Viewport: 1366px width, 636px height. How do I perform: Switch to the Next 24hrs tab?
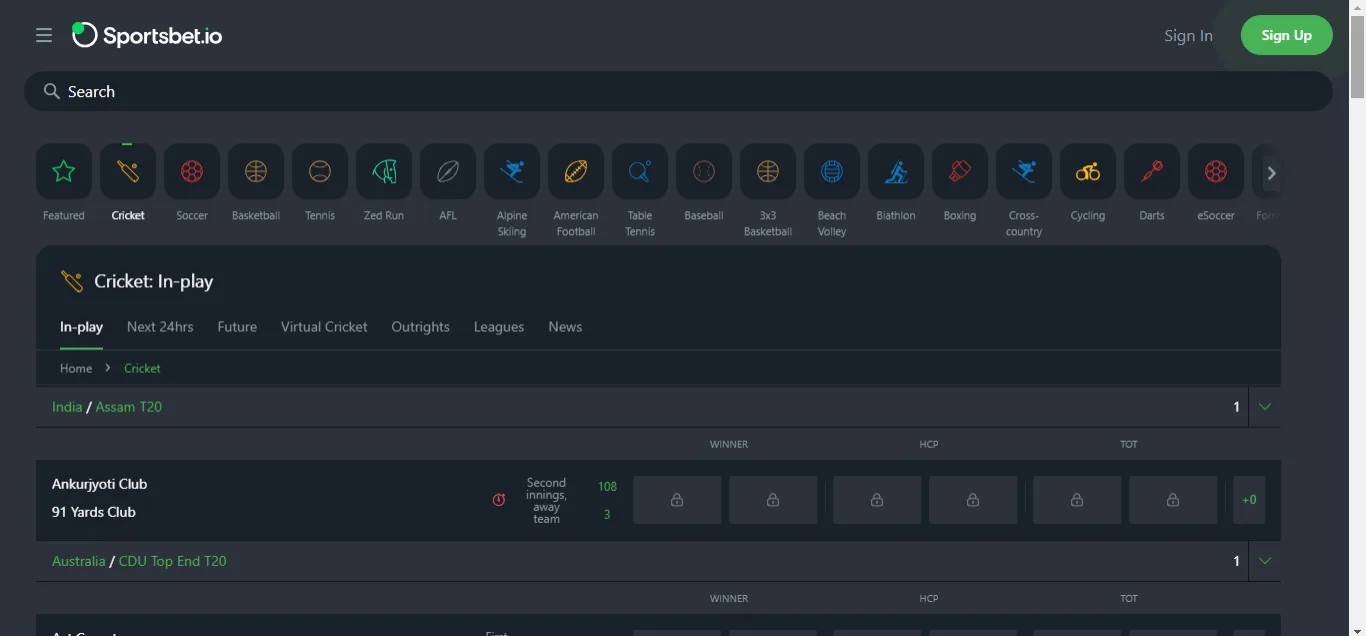click(160, 327)
